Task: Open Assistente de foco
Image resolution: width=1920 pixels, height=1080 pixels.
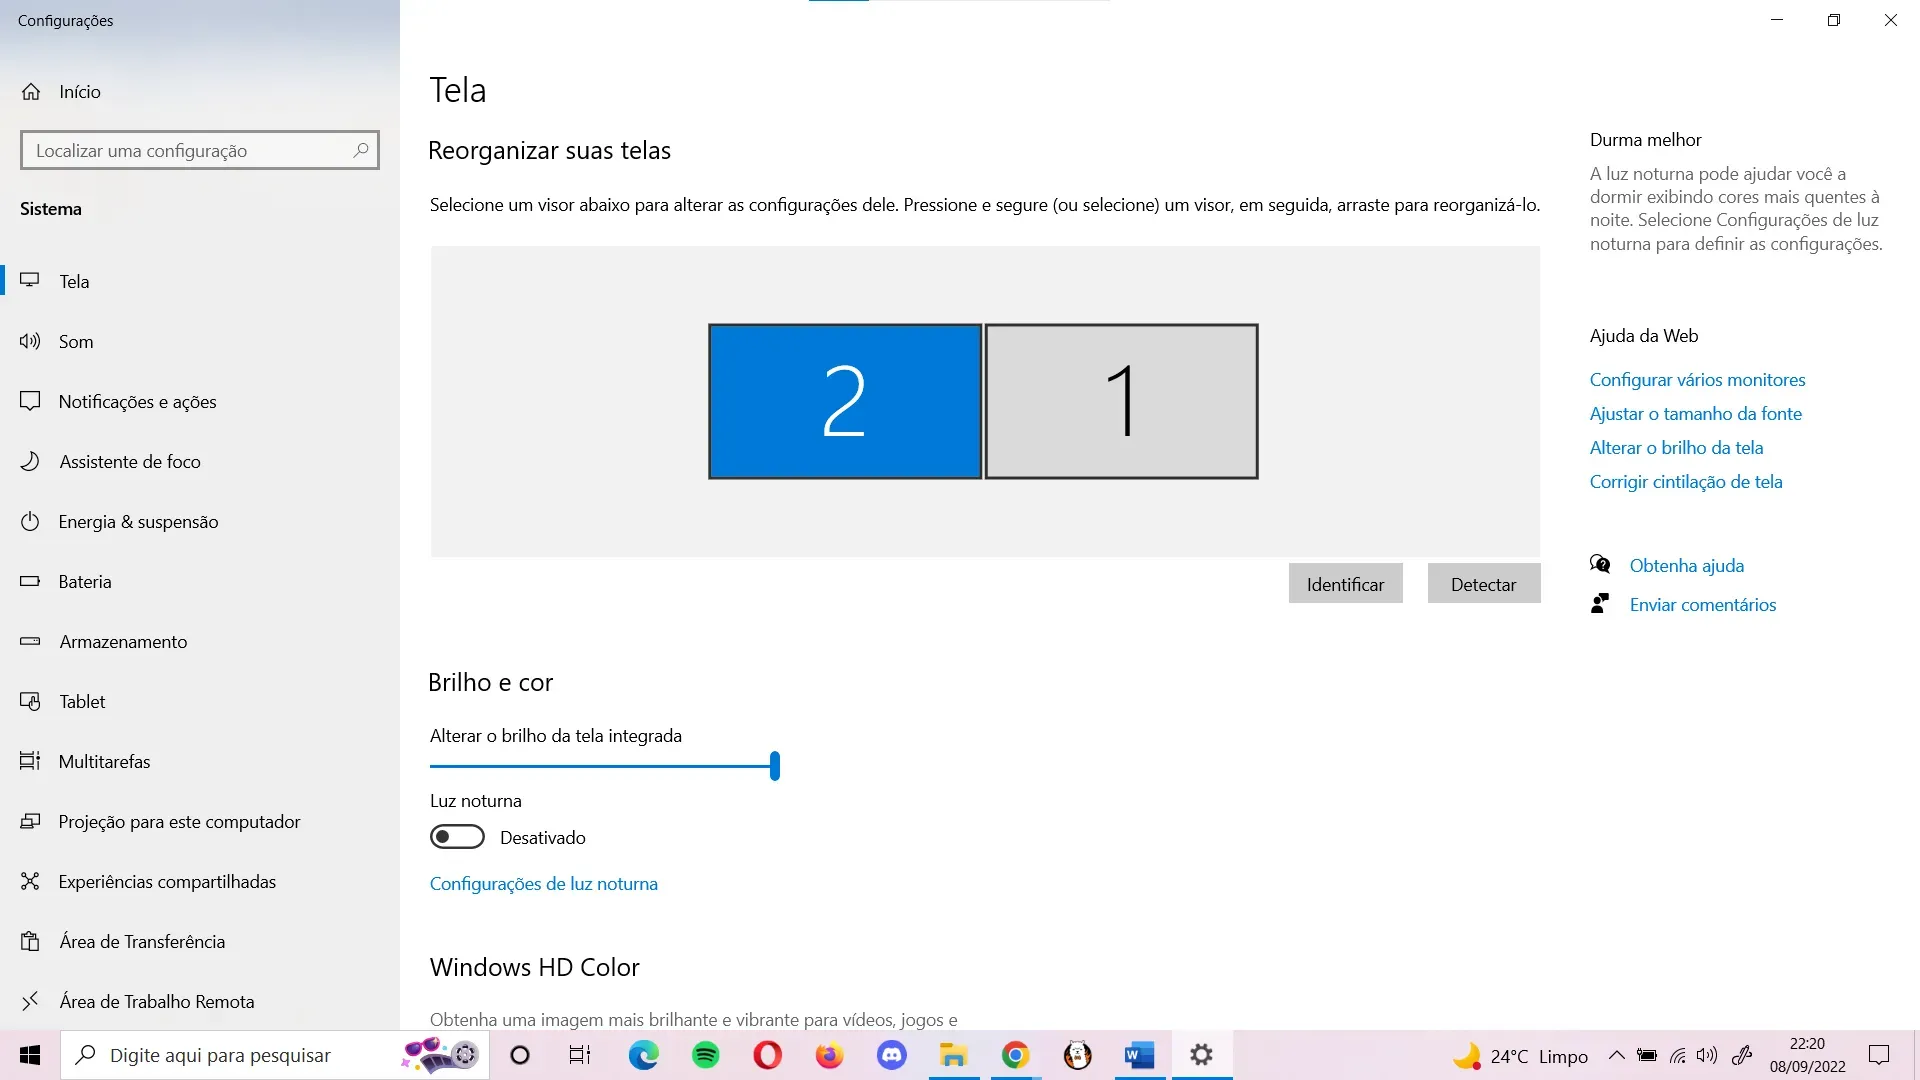Action: click(200, 461)
